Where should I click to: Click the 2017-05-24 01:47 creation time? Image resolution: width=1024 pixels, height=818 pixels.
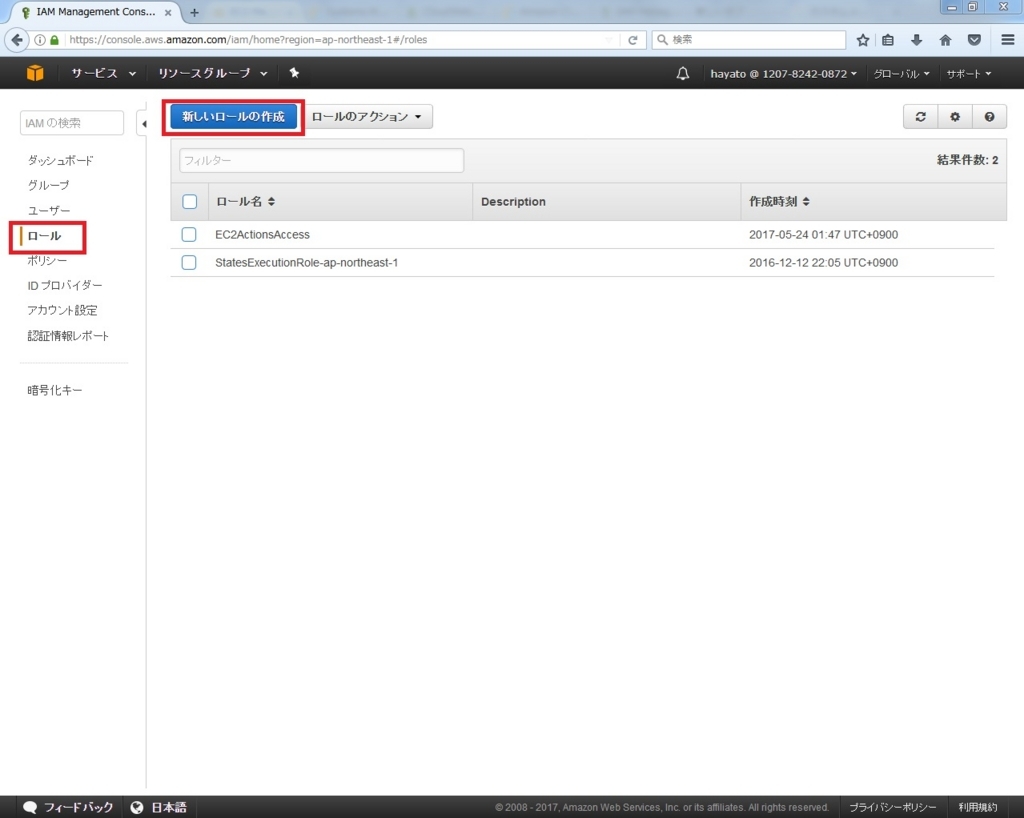[x=824, y=234]
